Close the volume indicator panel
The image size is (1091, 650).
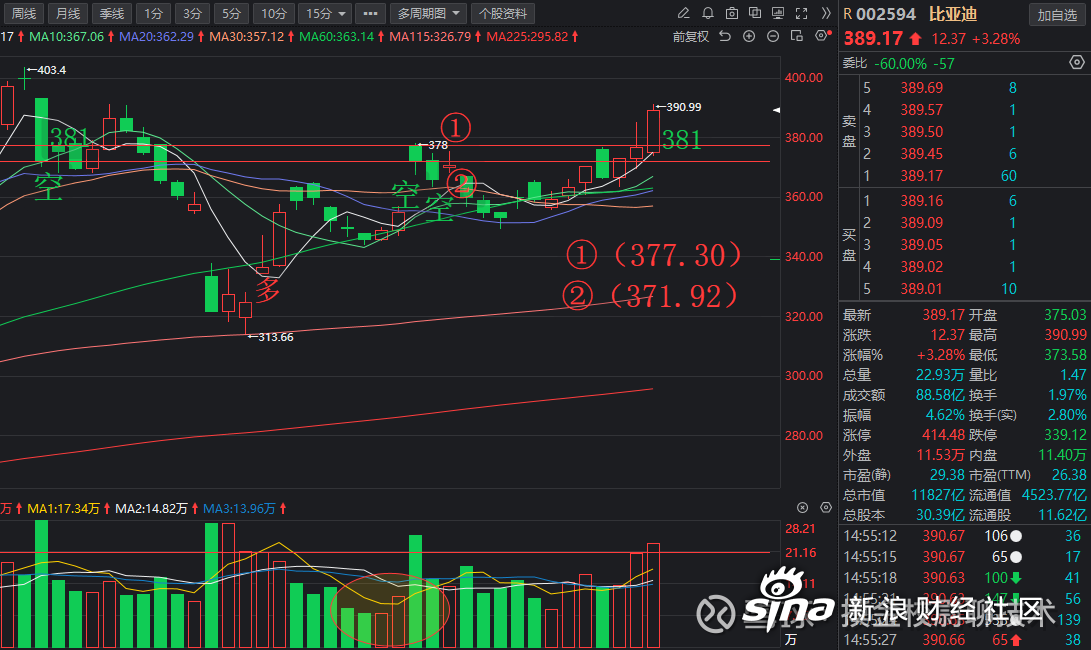click(x=802, y=508)
